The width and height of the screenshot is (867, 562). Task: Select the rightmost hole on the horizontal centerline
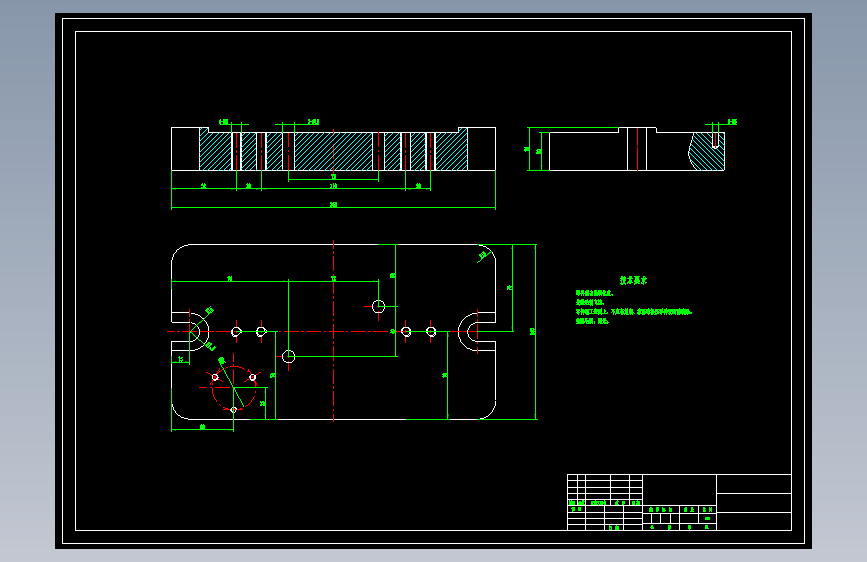(x=431, y=331)
